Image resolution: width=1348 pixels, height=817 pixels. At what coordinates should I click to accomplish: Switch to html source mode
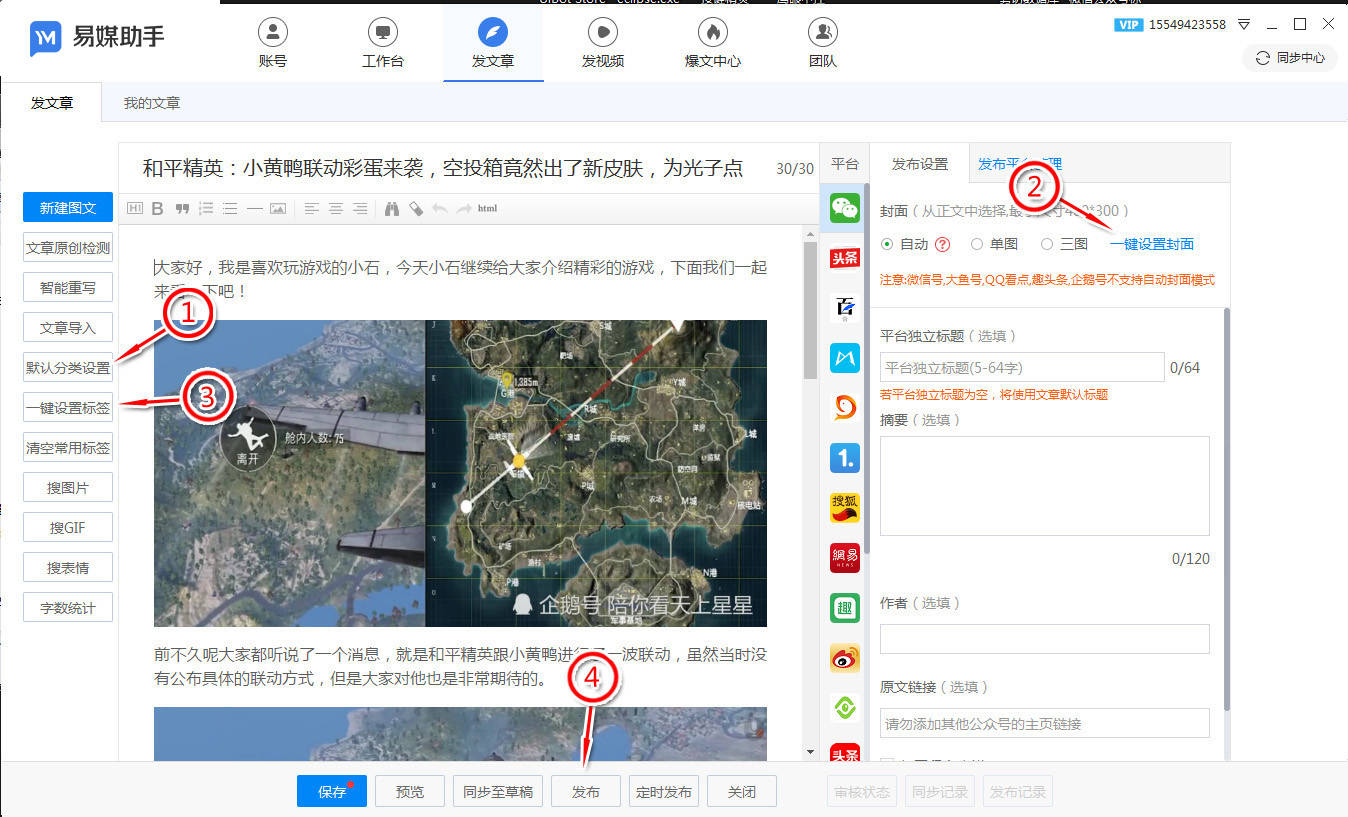click(x=488, y=208)
